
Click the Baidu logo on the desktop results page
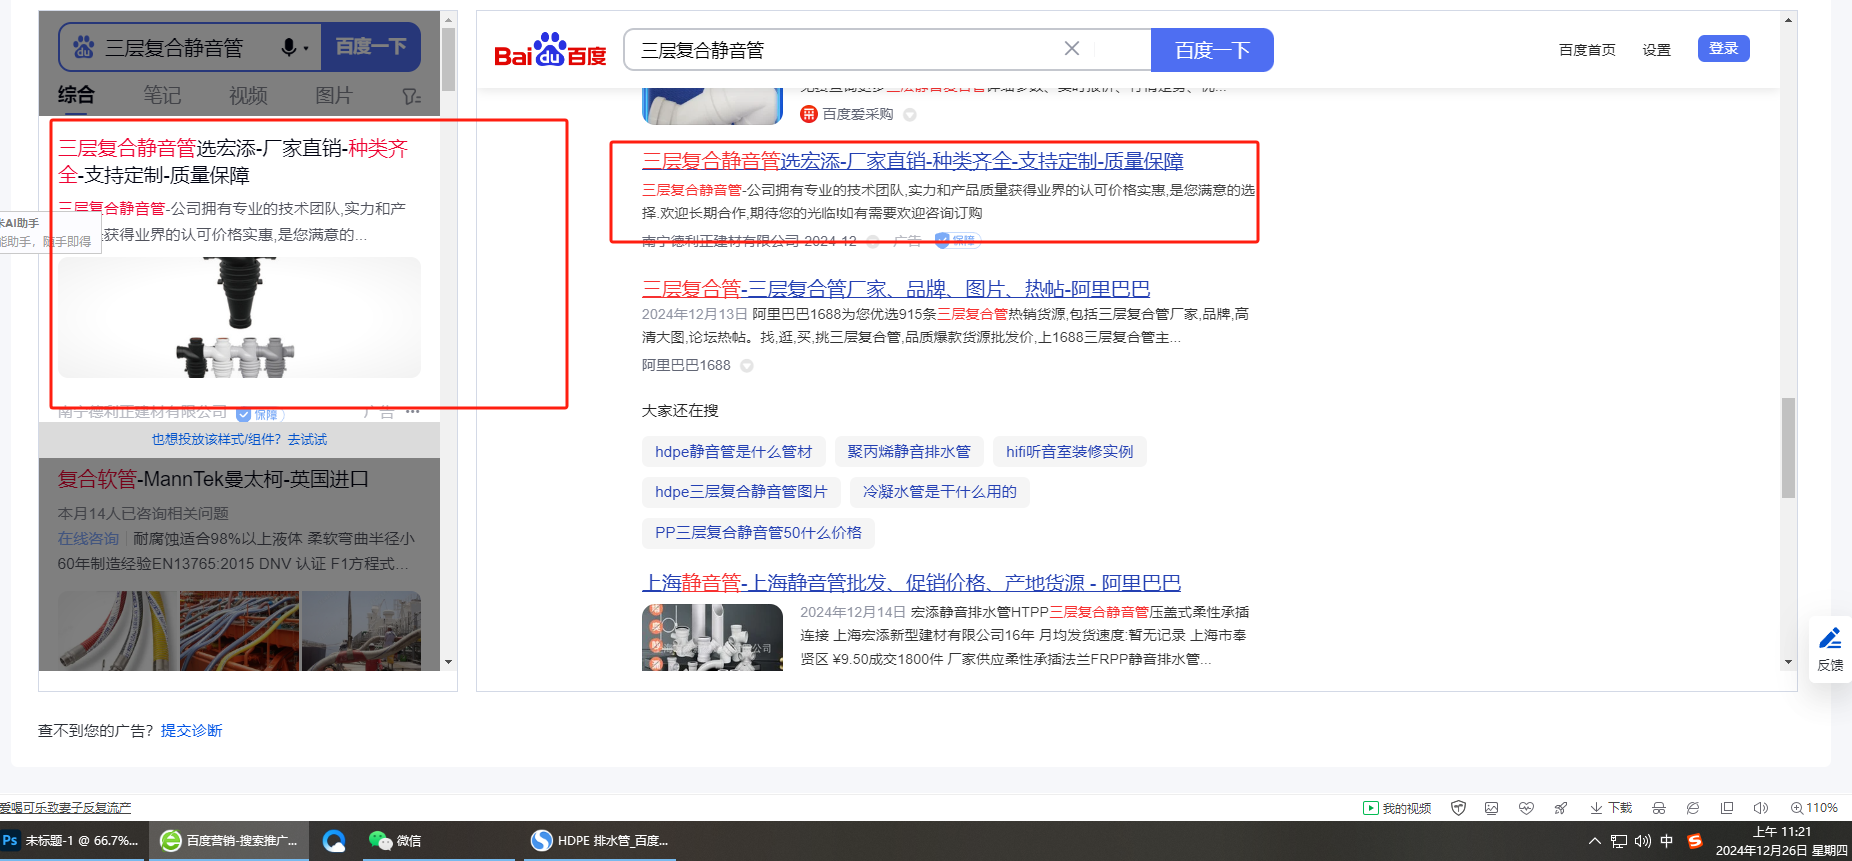point(551,50)
